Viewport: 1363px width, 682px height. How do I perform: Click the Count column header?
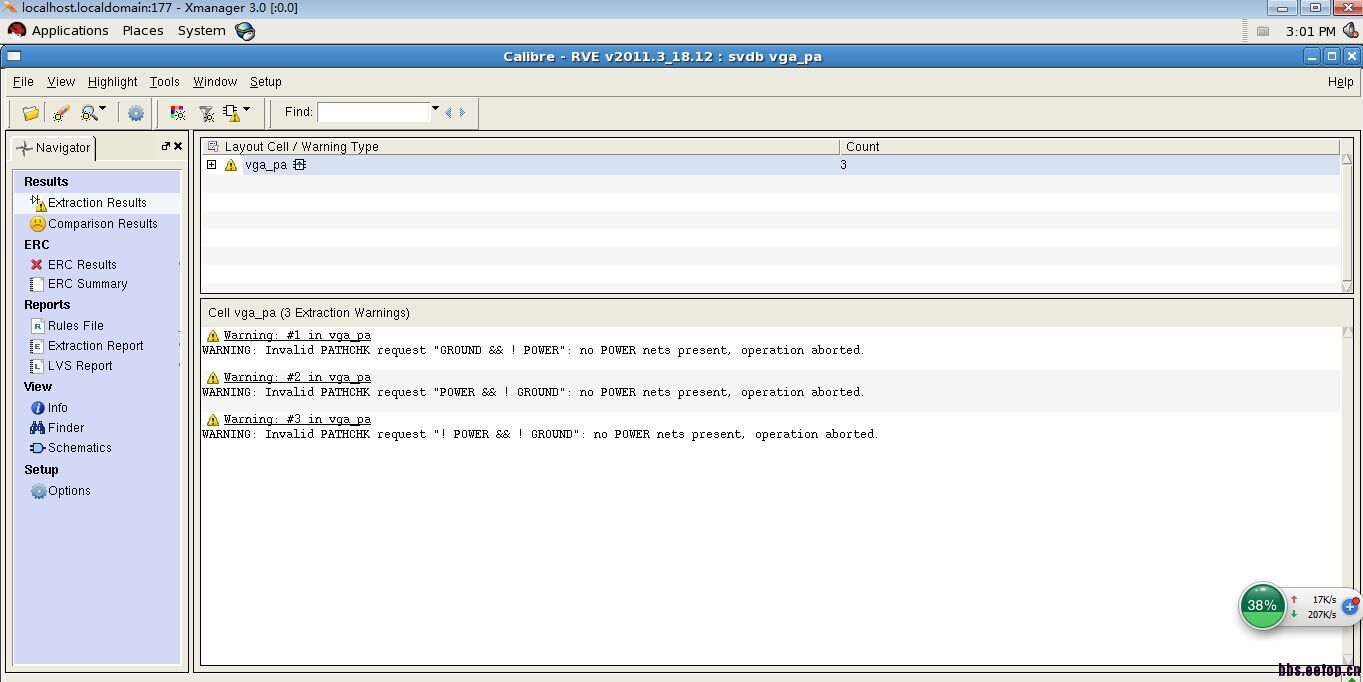coord(1090,147)
